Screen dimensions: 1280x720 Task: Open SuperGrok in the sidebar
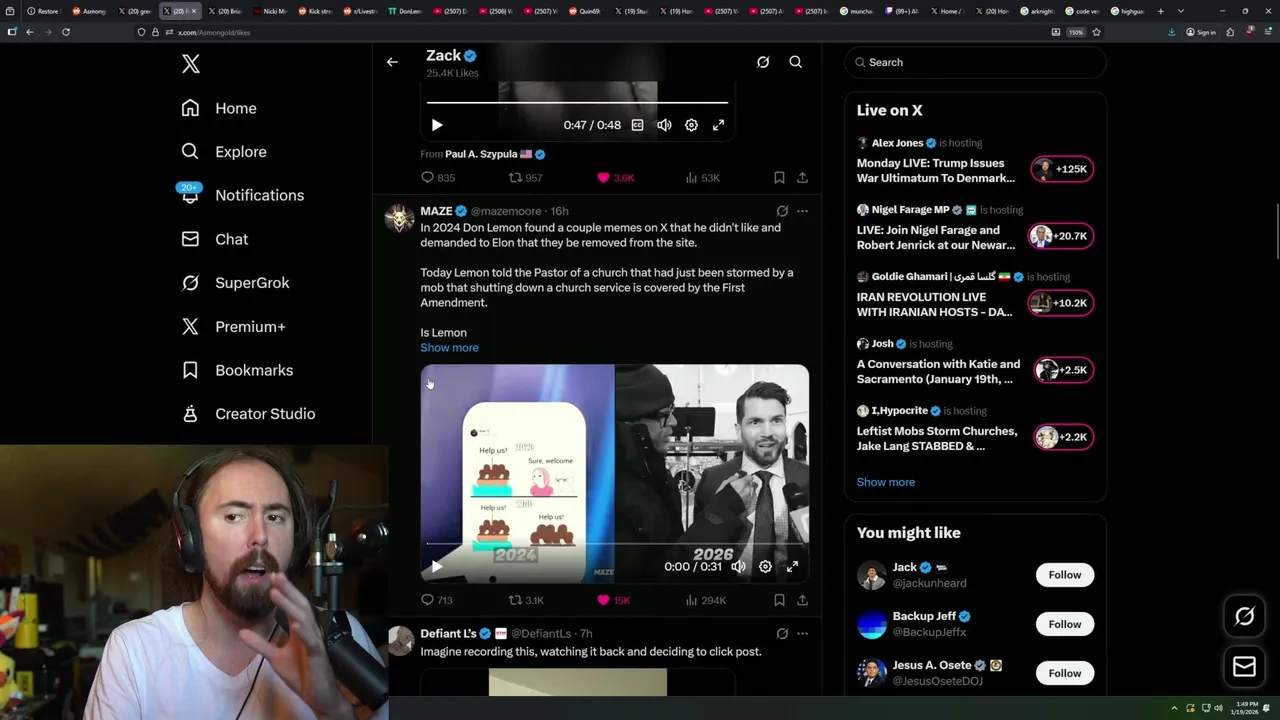[235, 283]
